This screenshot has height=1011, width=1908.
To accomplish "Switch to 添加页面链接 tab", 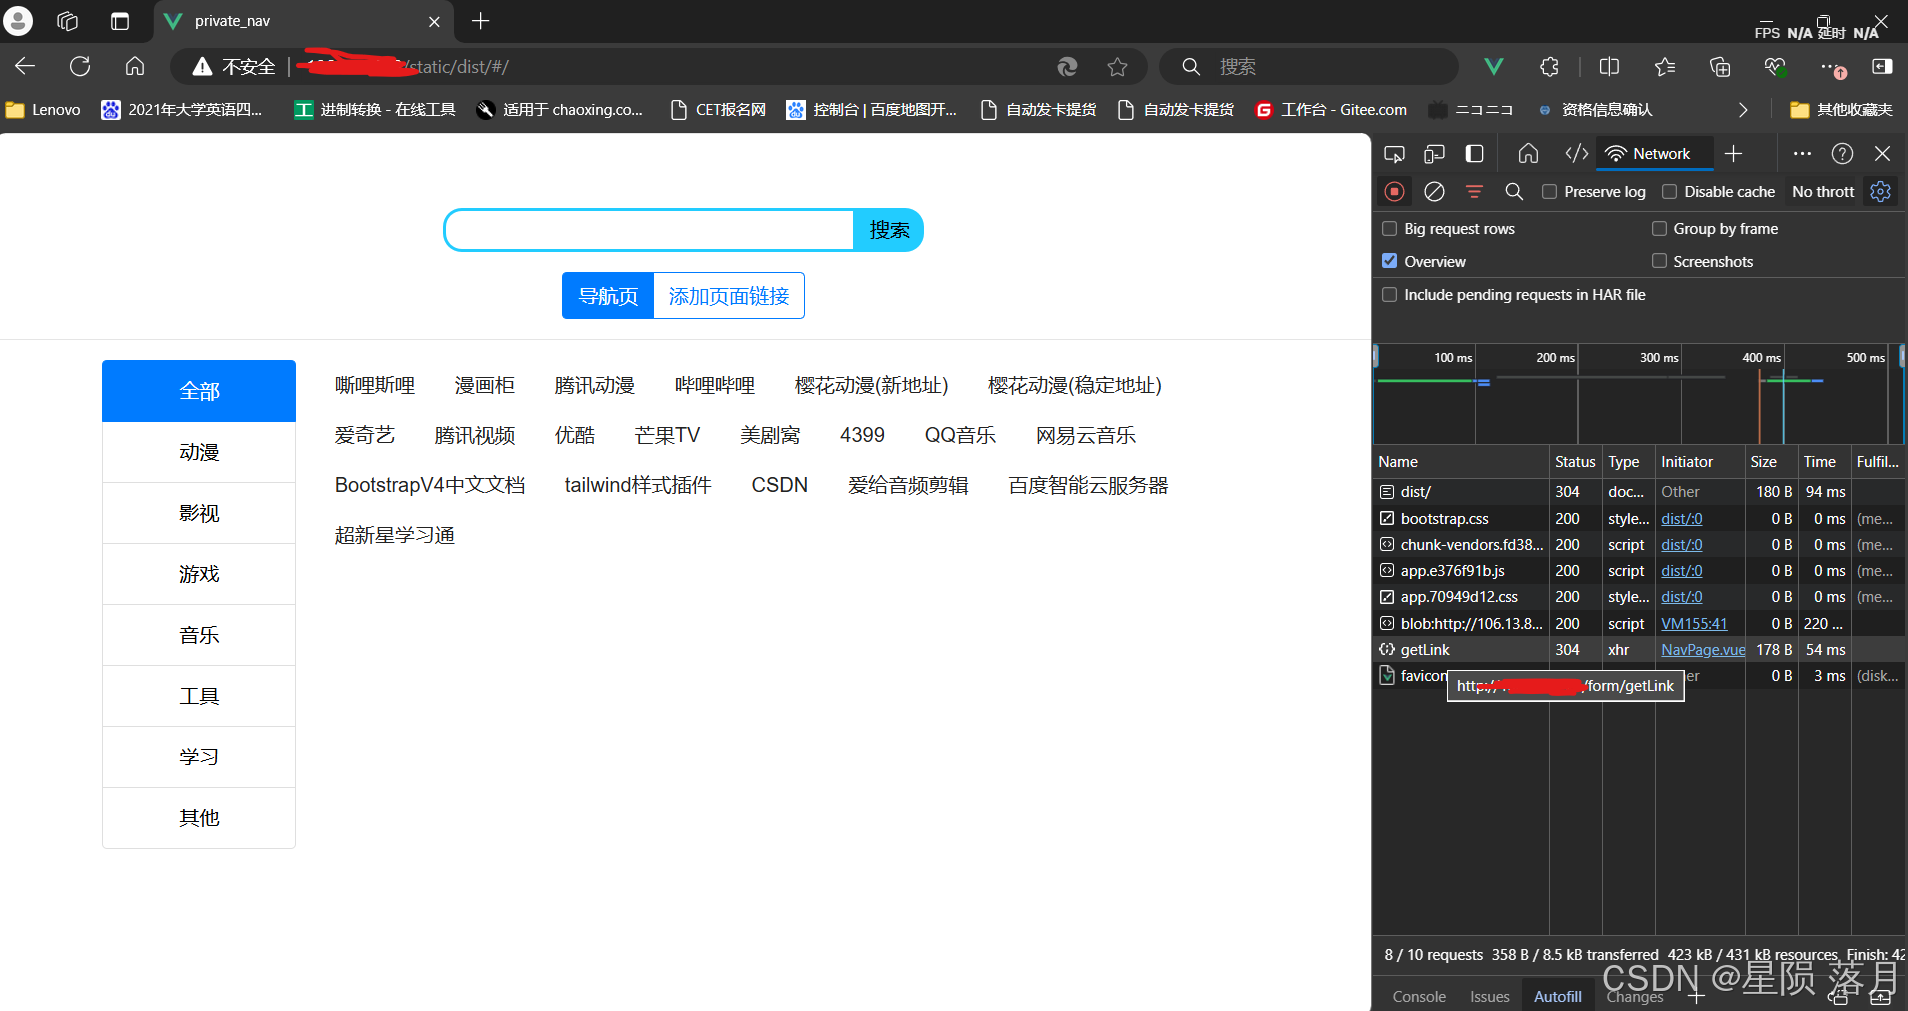I will 729,296.
